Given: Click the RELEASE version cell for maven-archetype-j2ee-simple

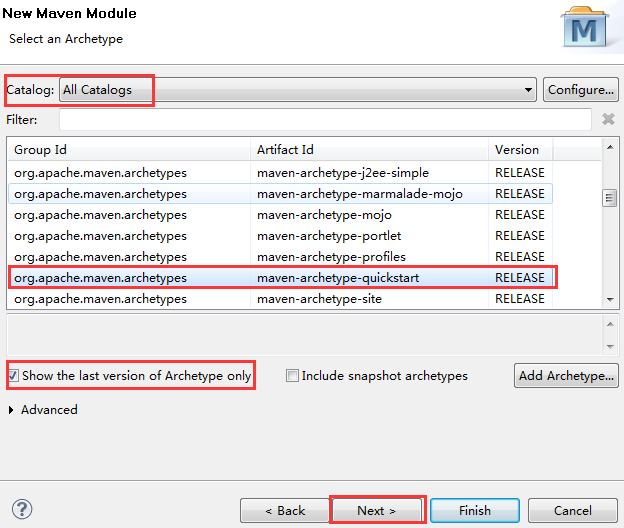Looking at the screenshot, I should [520, 173].
